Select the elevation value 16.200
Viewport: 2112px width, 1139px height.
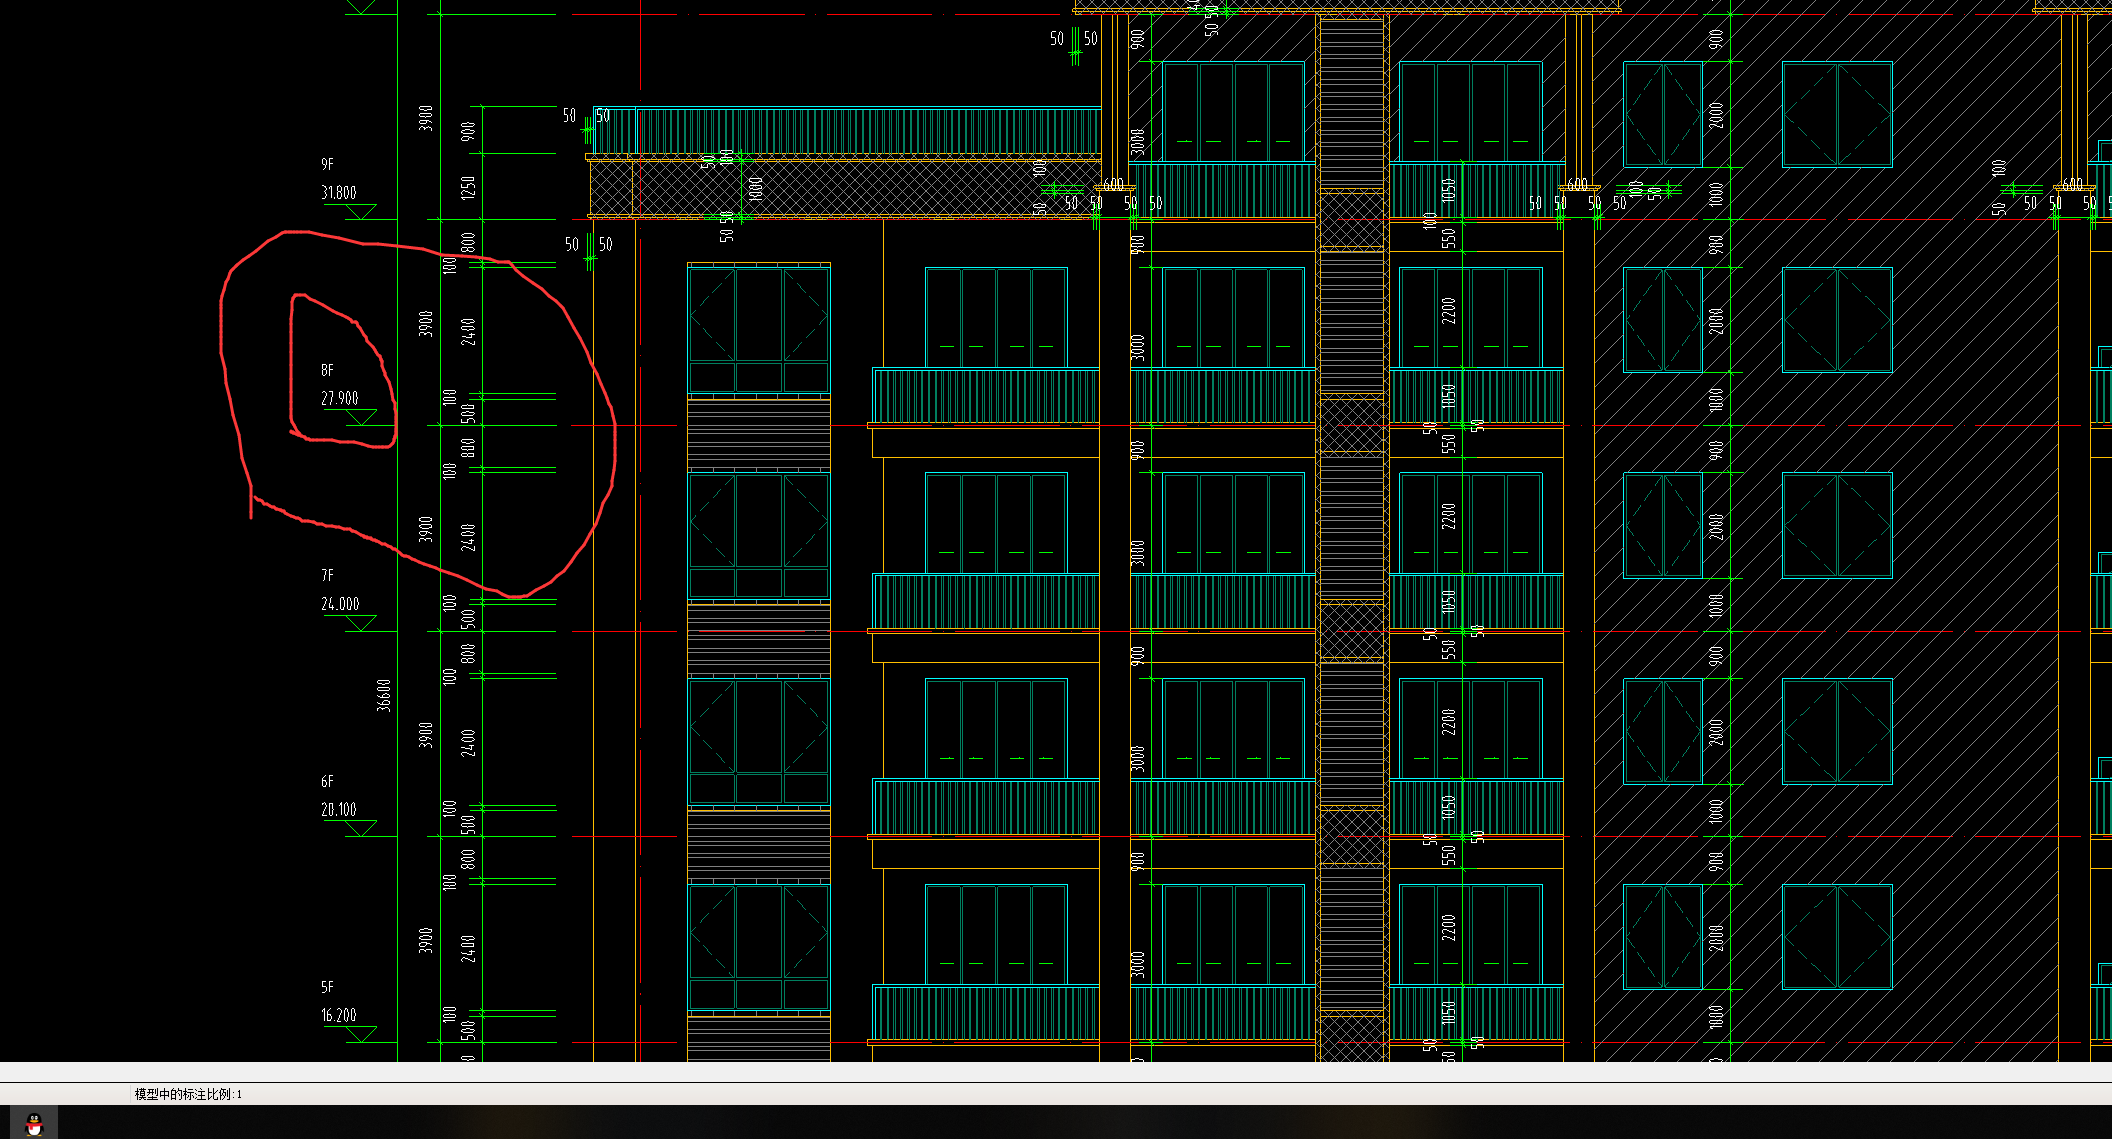pos(339,1015)
